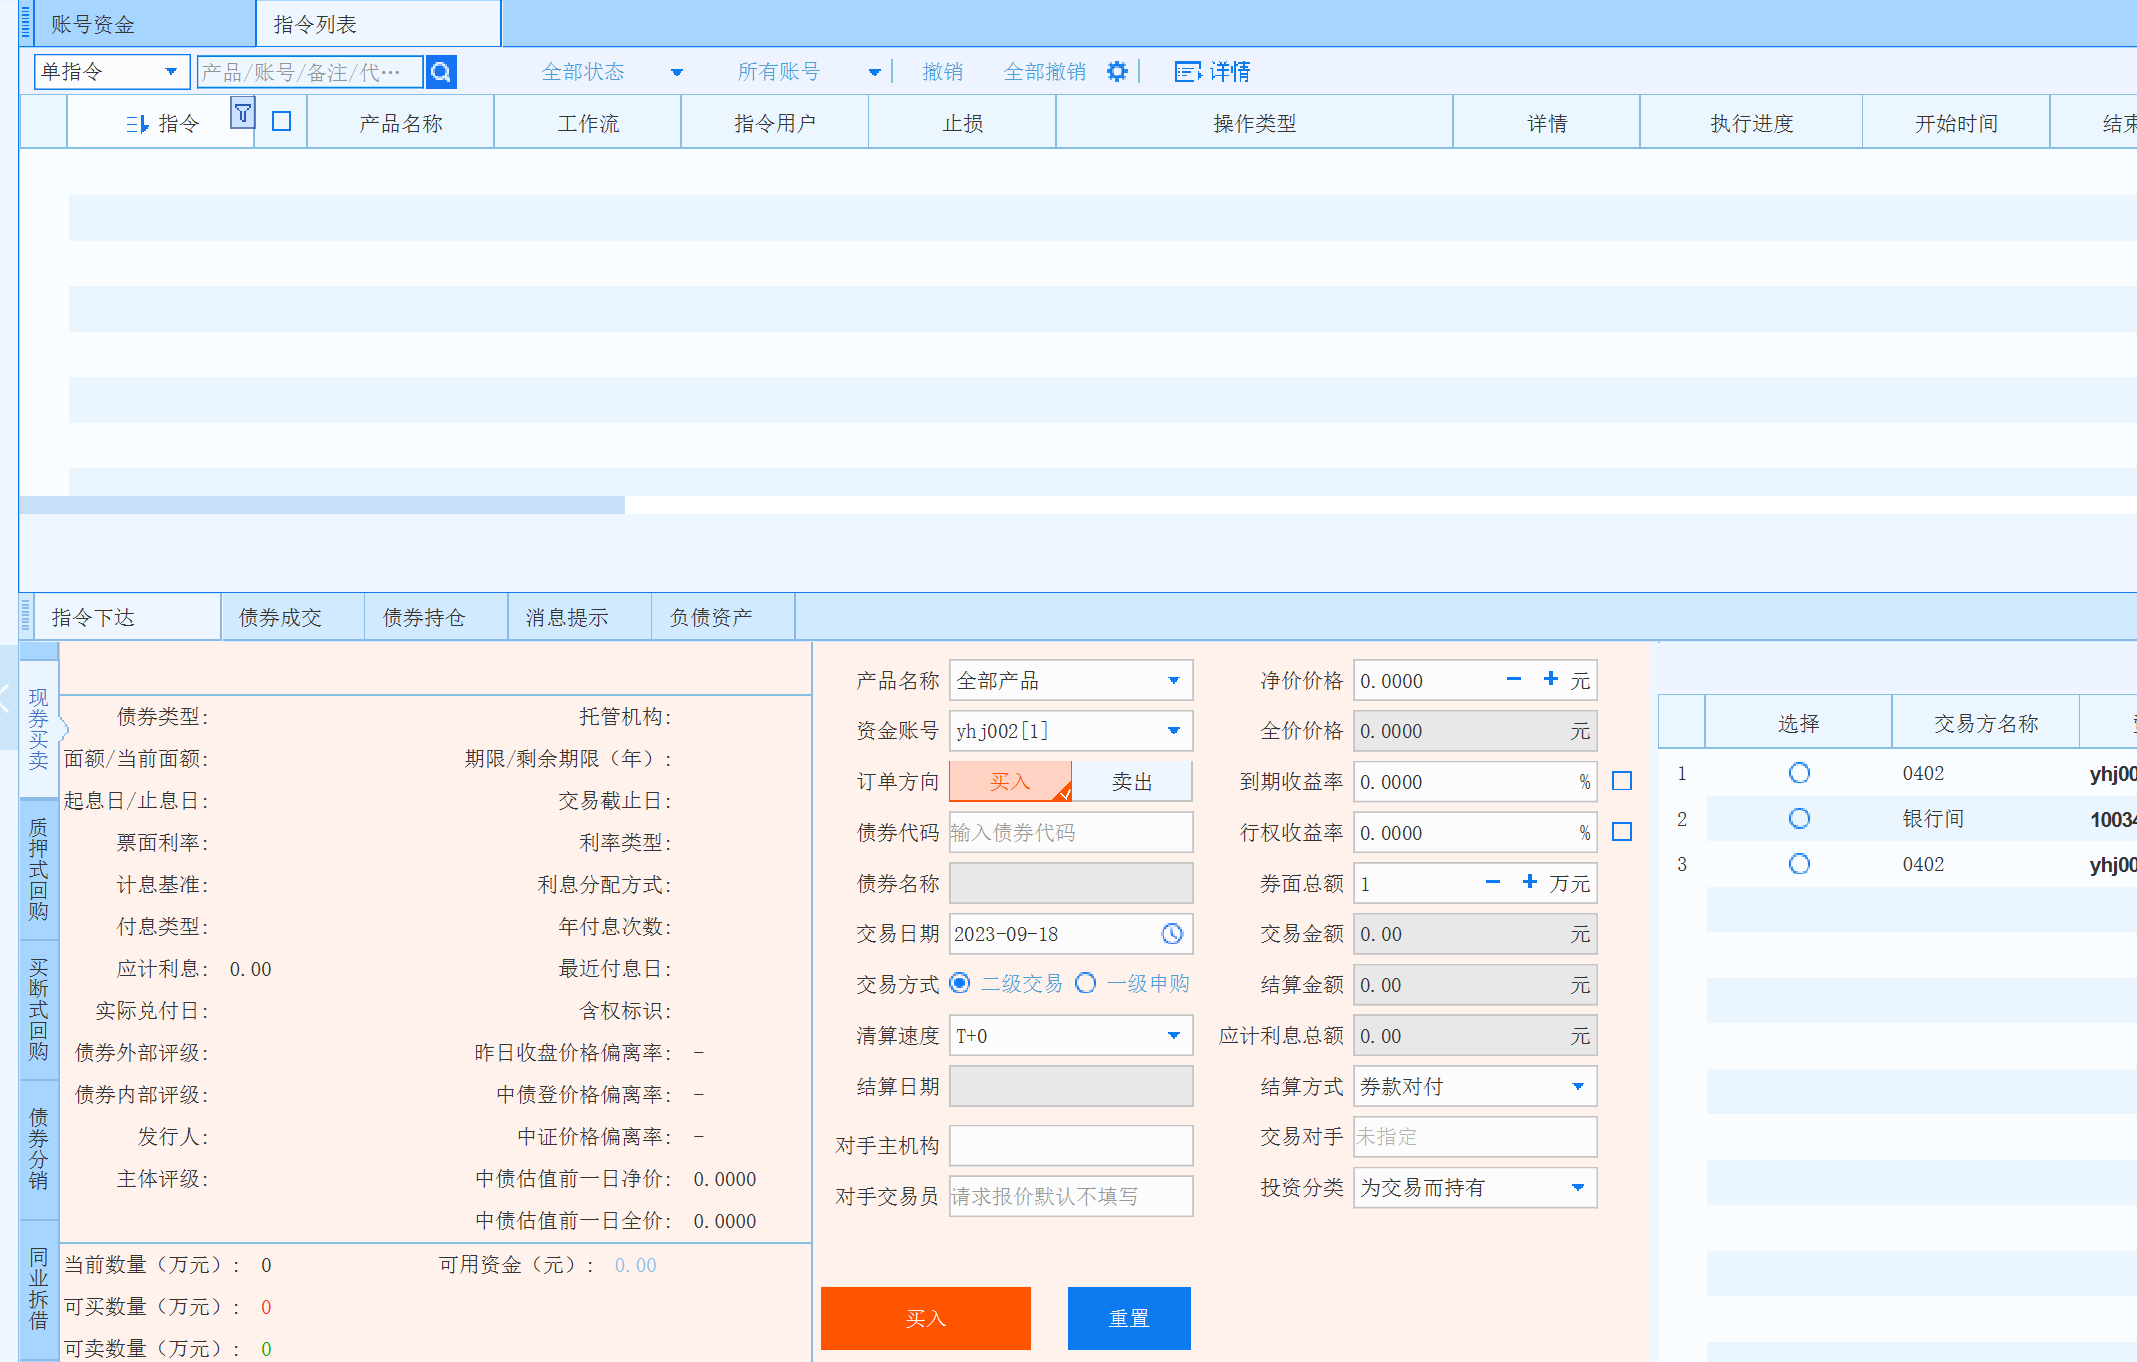2137x1362 pixels.
Task: Open the 单指令 dropdown
Action: coord(111,72)
